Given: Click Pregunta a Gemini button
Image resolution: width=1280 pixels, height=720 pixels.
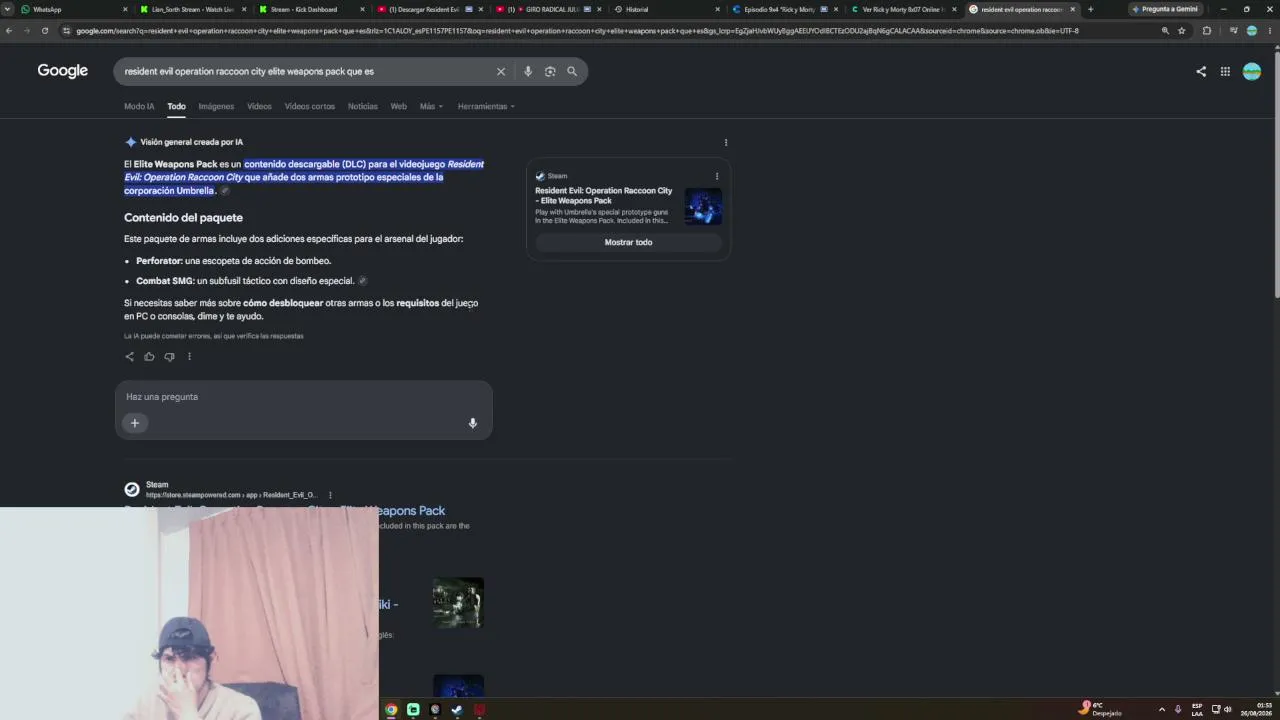Looking at the screenshot, I should pos(1165,9).
